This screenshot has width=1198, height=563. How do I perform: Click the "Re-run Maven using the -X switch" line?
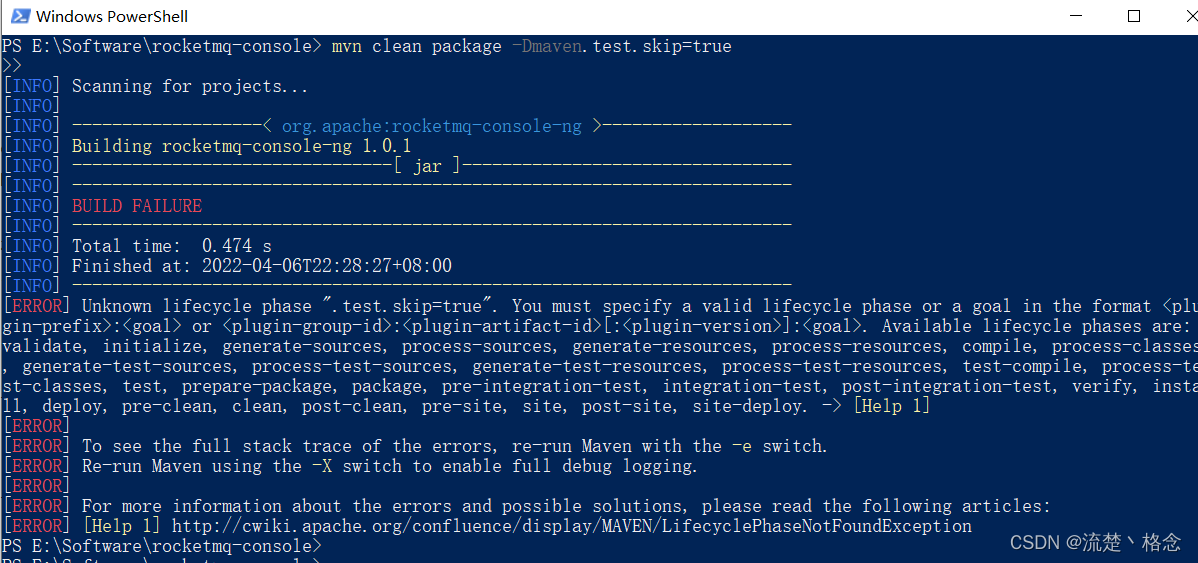(x=389, y=466)
